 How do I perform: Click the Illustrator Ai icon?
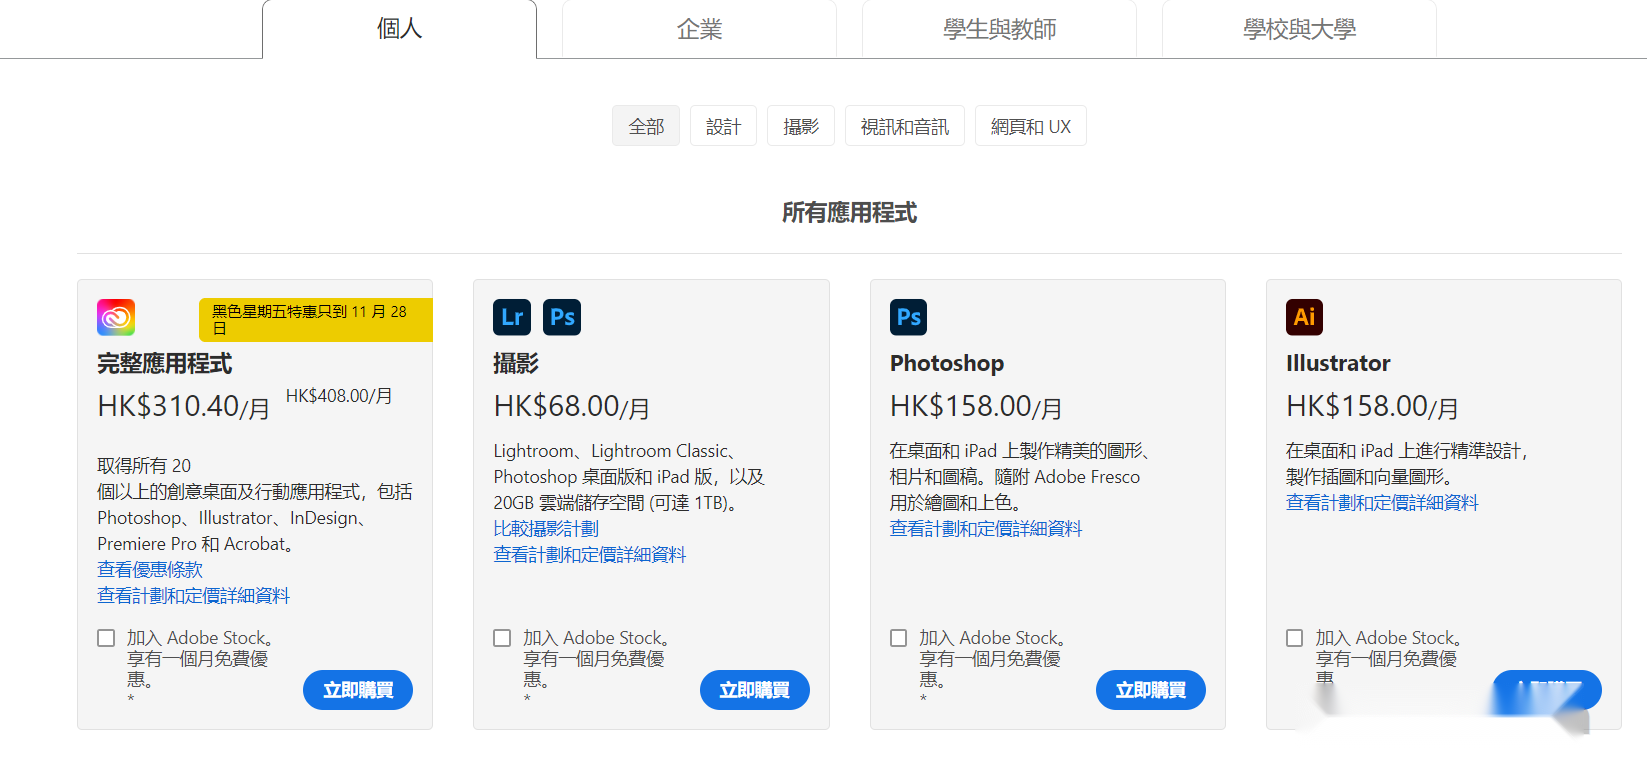click(x=1304, y=317)
